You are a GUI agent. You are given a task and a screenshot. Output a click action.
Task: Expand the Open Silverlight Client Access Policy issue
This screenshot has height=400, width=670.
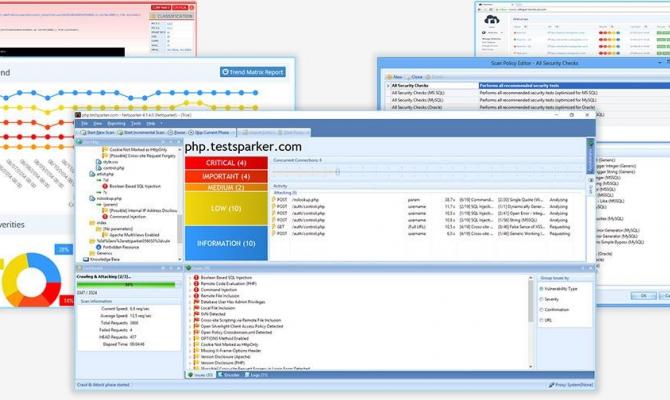pos(191,326)
